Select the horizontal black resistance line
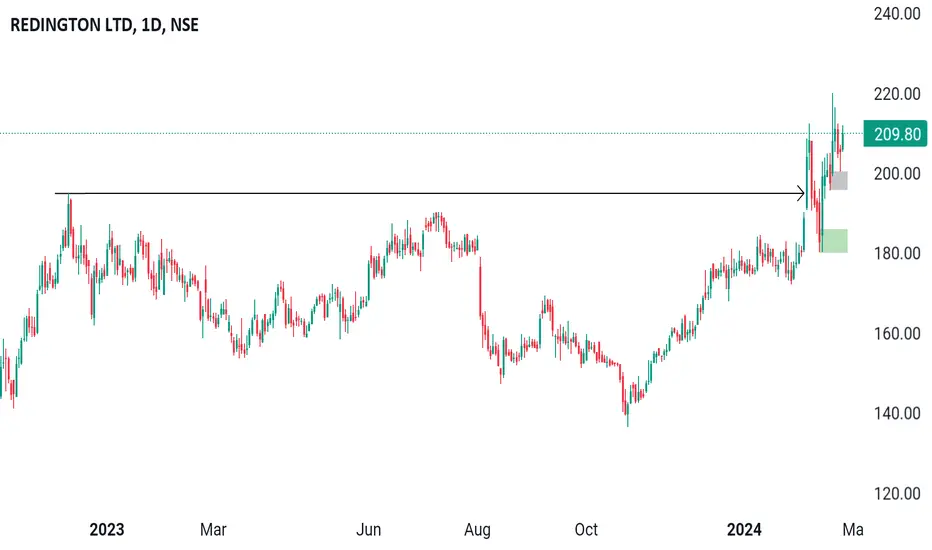The height and width of the screenshot is (550, 932). pyautogui.click(x=430, y=193)
